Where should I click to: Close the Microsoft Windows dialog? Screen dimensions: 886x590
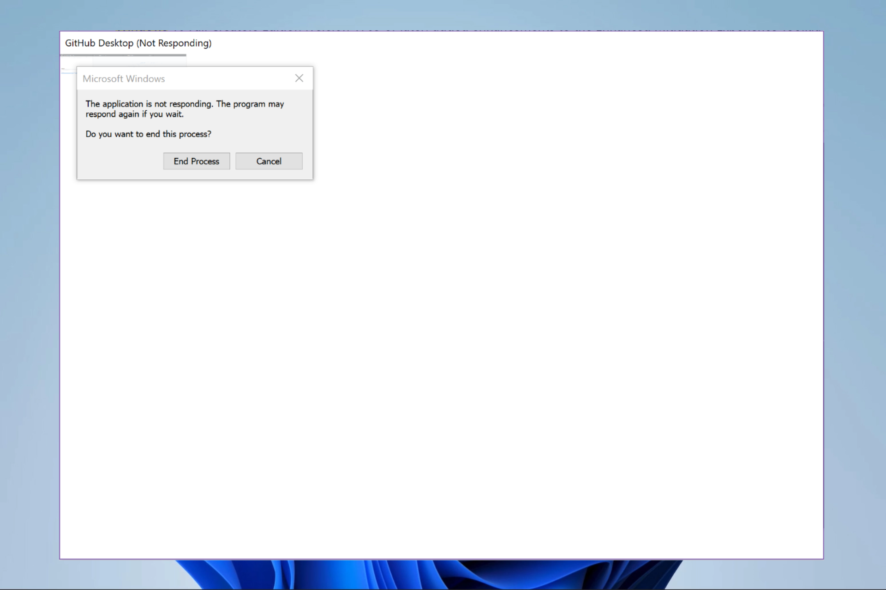(x=299, y=78)
